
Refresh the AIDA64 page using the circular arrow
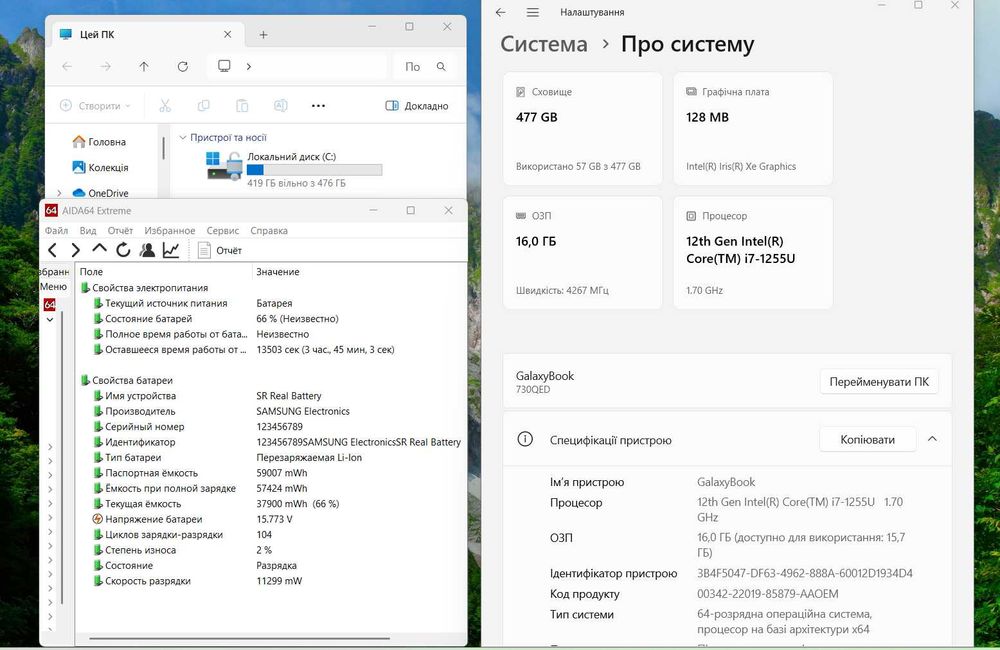click(x=123, y=250)
